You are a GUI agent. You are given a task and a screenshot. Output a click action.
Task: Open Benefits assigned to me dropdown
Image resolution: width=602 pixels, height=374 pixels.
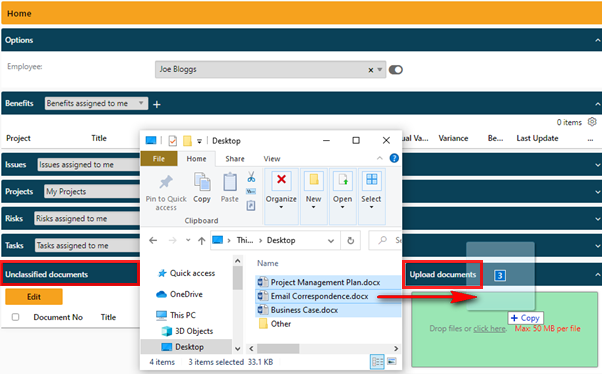[x=96, y=103]
